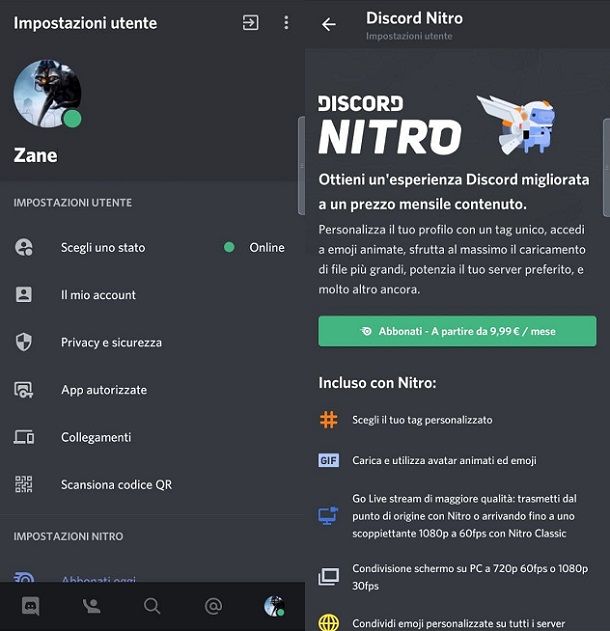Tap the logout icon in header

[250, 23]
